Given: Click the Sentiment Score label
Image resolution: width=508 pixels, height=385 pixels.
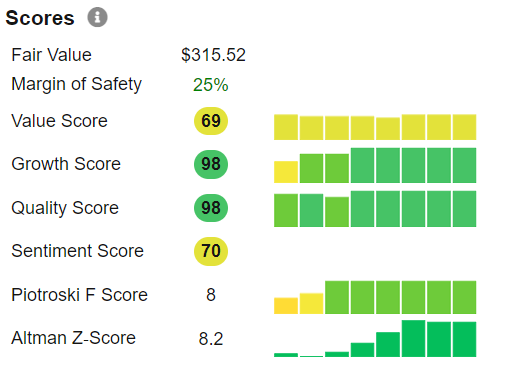Looking at the screenshot, I should pos(77,251).
